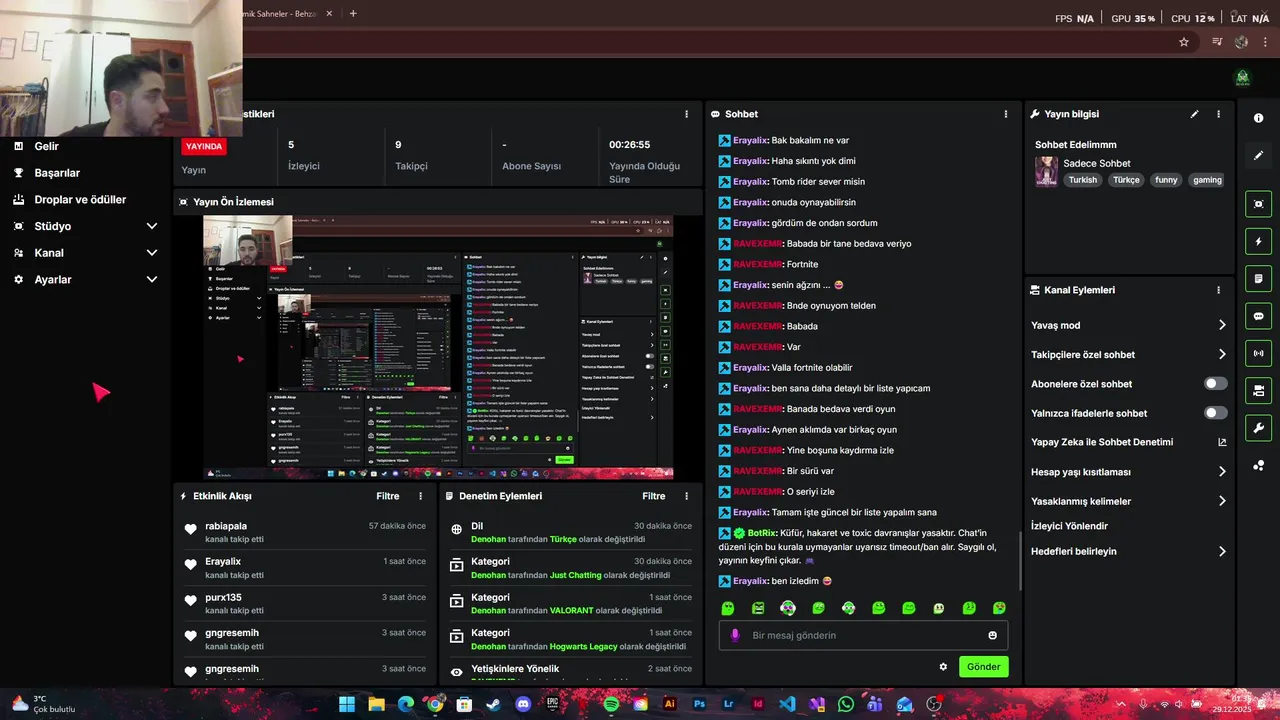1280x720 pixels.
Task: Click the green document icon in right bar
Action: click(1258, 278)
